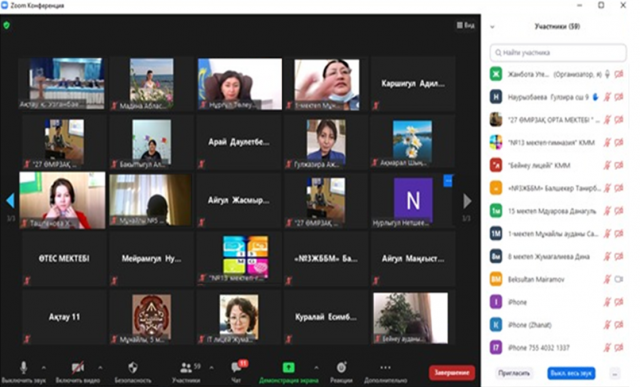Select iPhone 755 4032 1337 participant row
640x387 pixels.
[x=557, y=348]
